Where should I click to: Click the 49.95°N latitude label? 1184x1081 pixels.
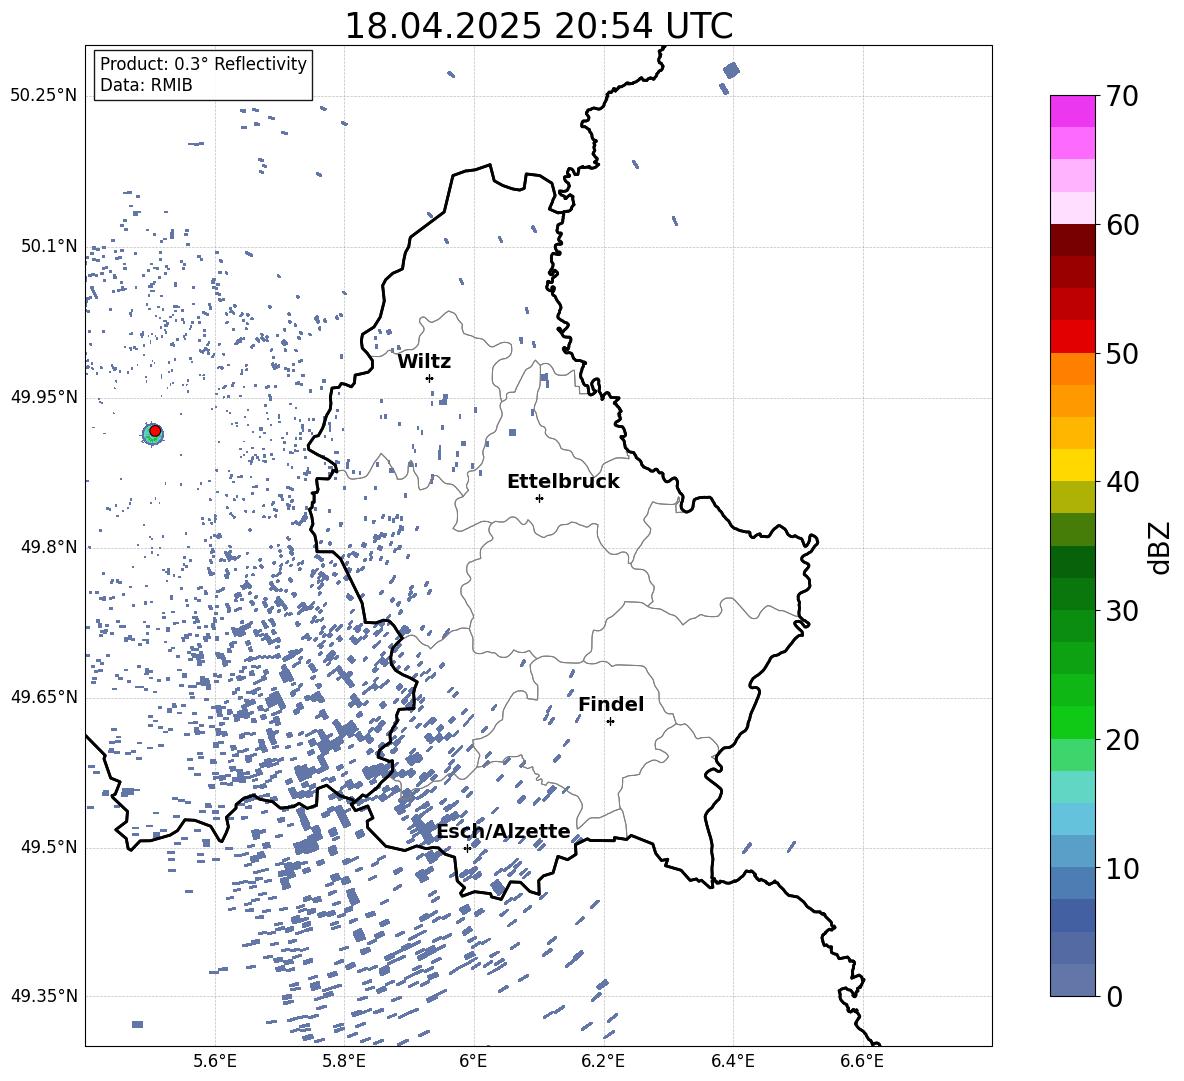[44, 397]
